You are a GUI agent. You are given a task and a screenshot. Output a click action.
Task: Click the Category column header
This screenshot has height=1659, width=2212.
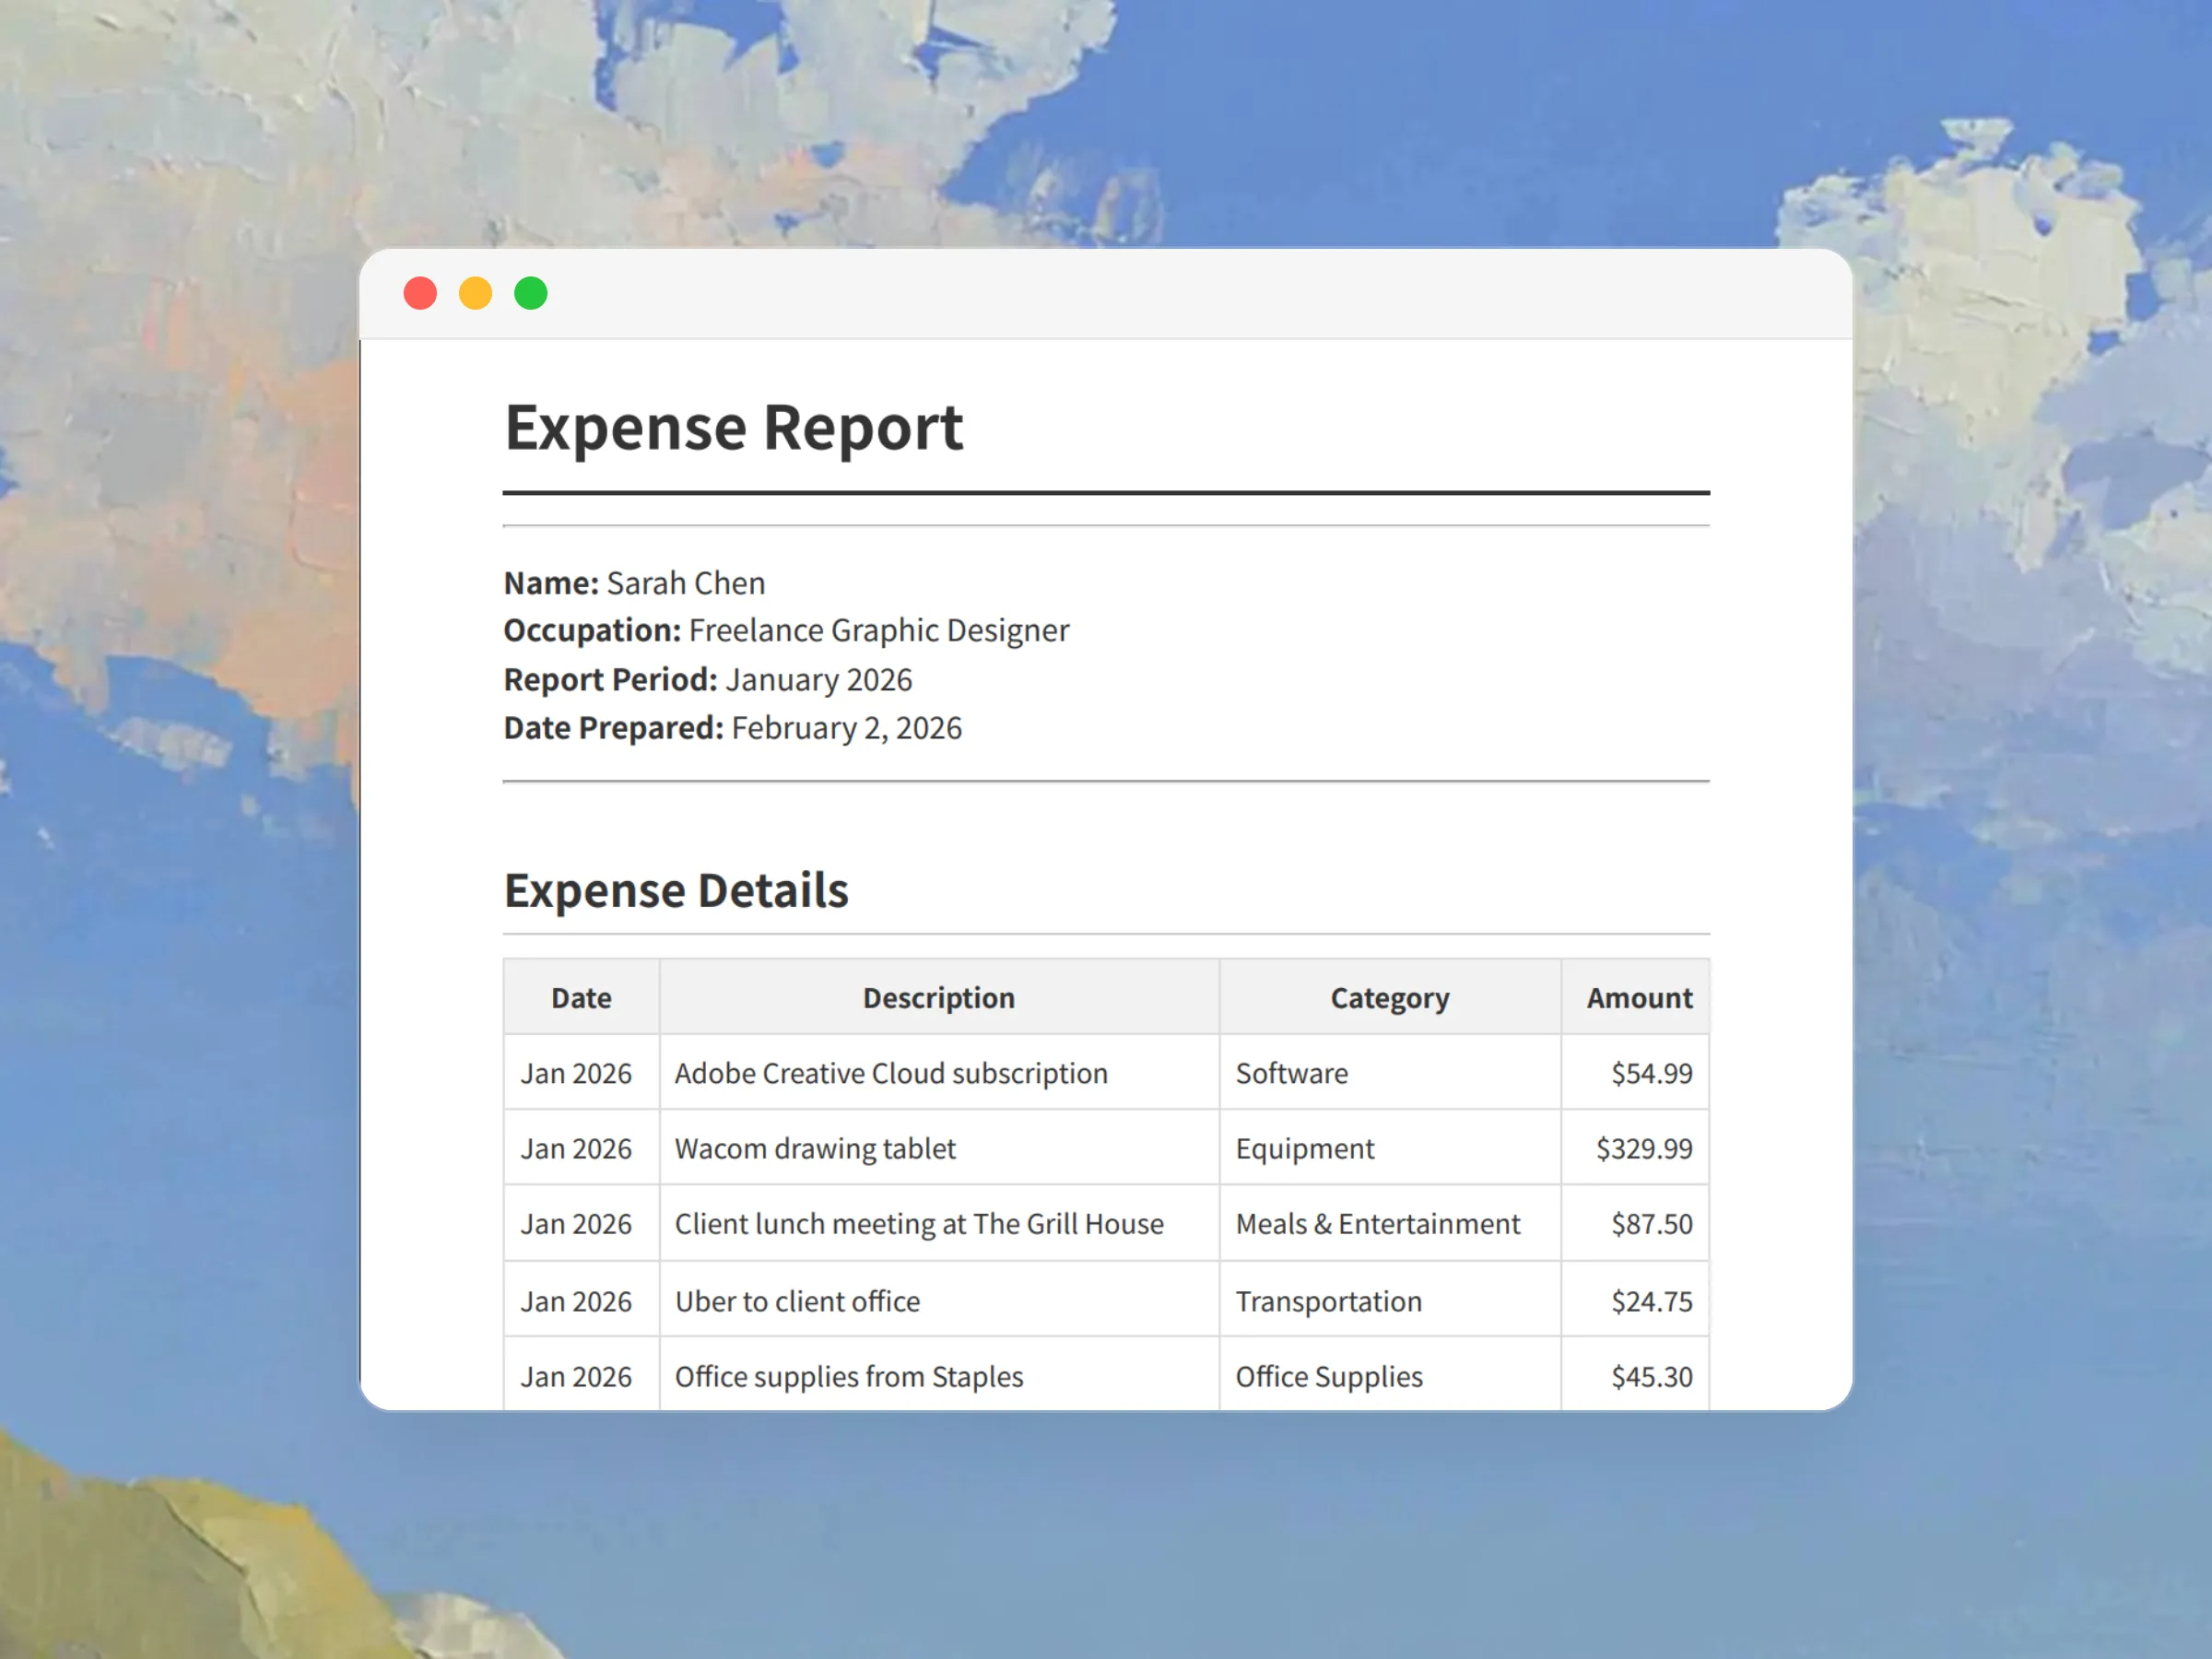coord(1389,998)
